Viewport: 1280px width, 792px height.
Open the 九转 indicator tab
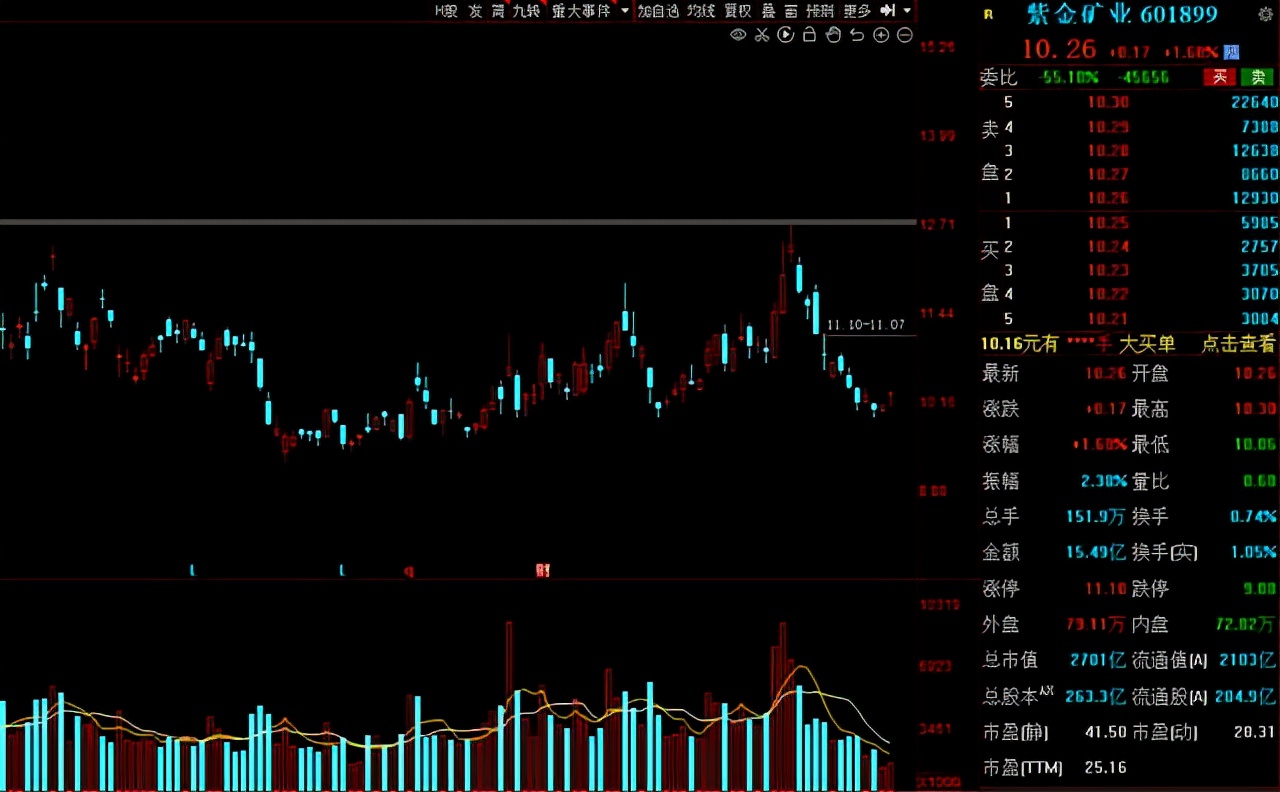[x=526, y=11]
